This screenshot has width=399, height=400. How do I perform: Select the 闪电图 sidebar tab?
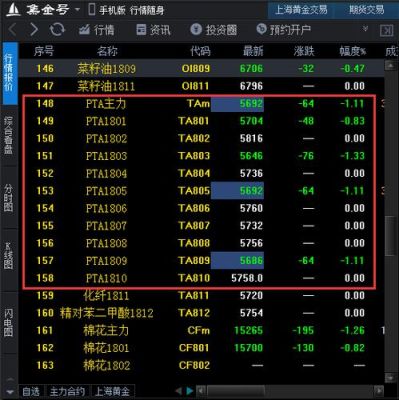pyautogui.click(x=9, y=322)
